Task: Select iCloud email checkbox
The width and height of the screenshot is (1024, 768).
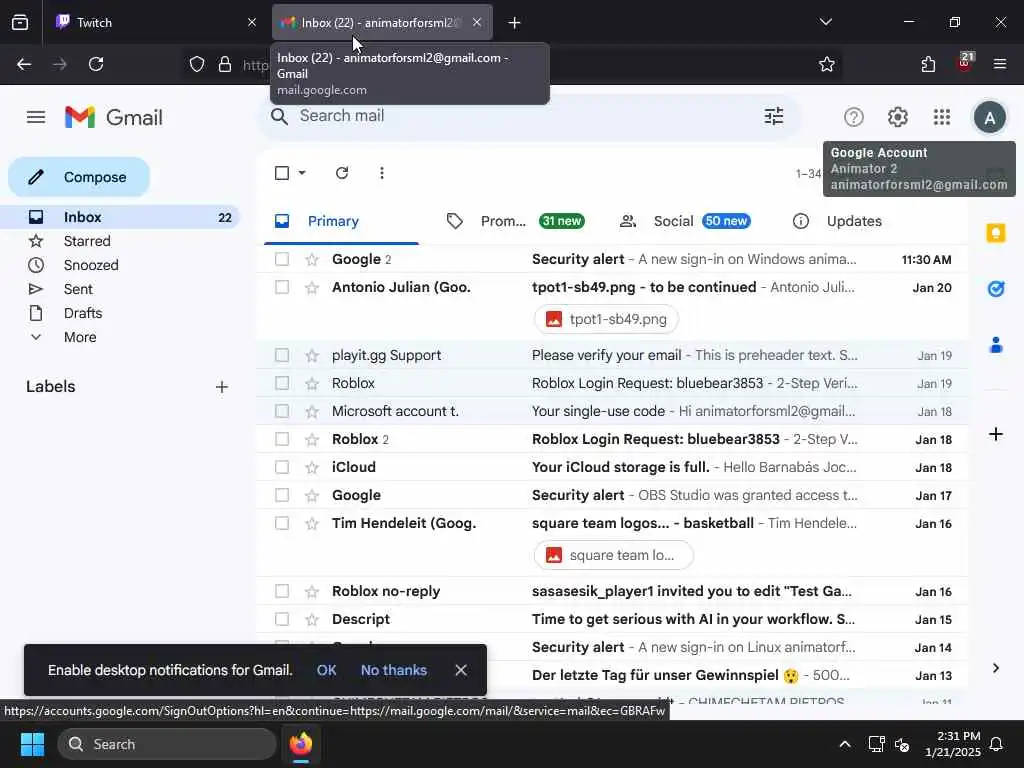Action: 282,468
